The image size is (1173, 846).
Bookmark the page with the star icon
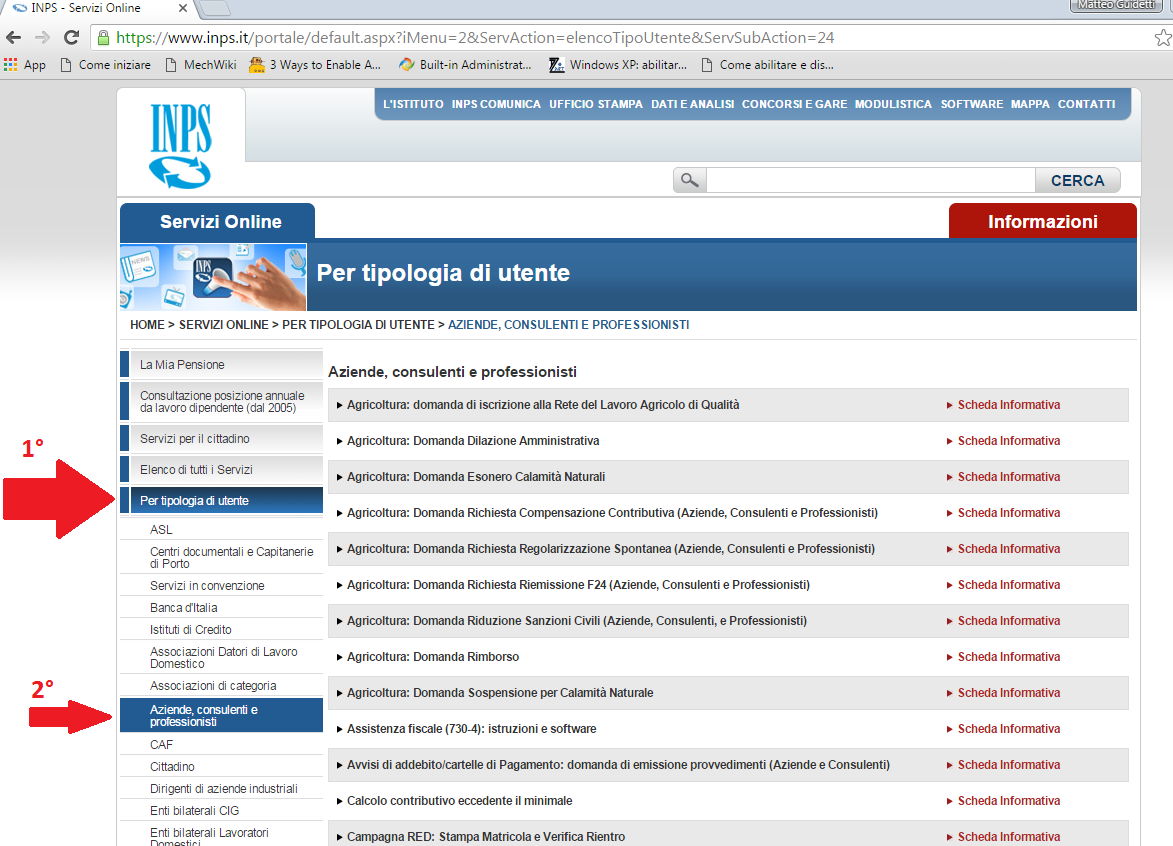(x=1162, y=38)
